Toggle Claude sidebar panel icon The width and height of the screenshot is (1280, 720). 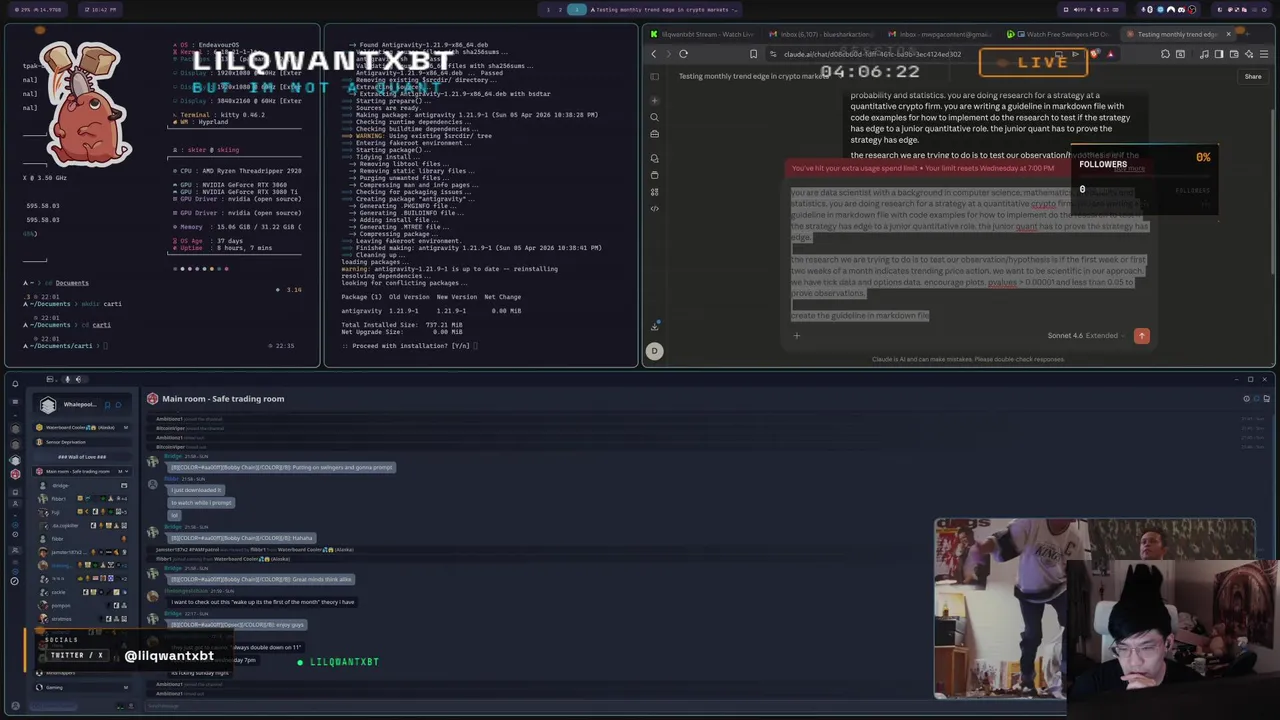[x=655, y=76]
